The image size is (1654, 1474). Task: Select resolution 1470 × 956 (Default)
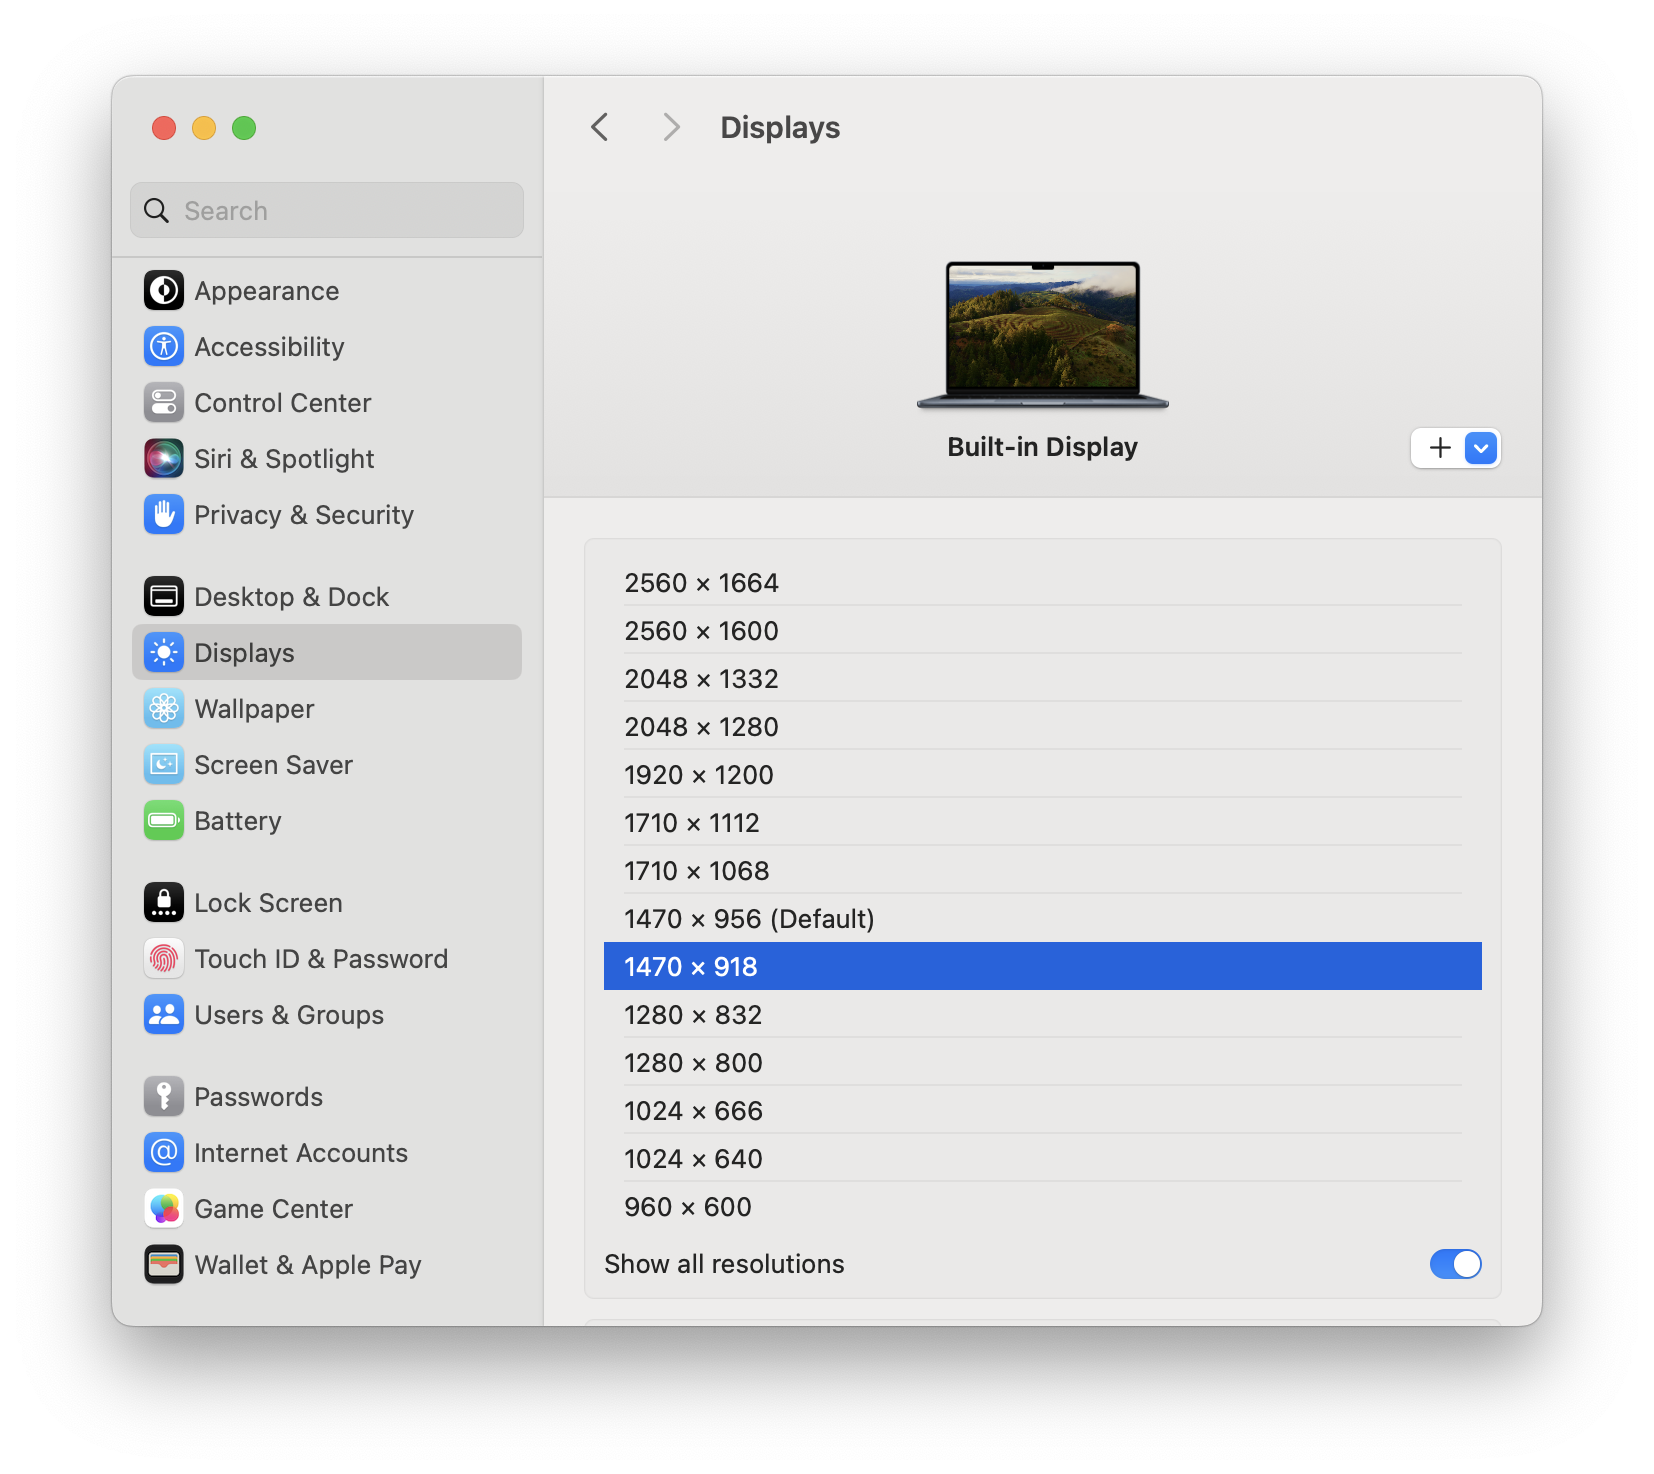(1043, 919)
